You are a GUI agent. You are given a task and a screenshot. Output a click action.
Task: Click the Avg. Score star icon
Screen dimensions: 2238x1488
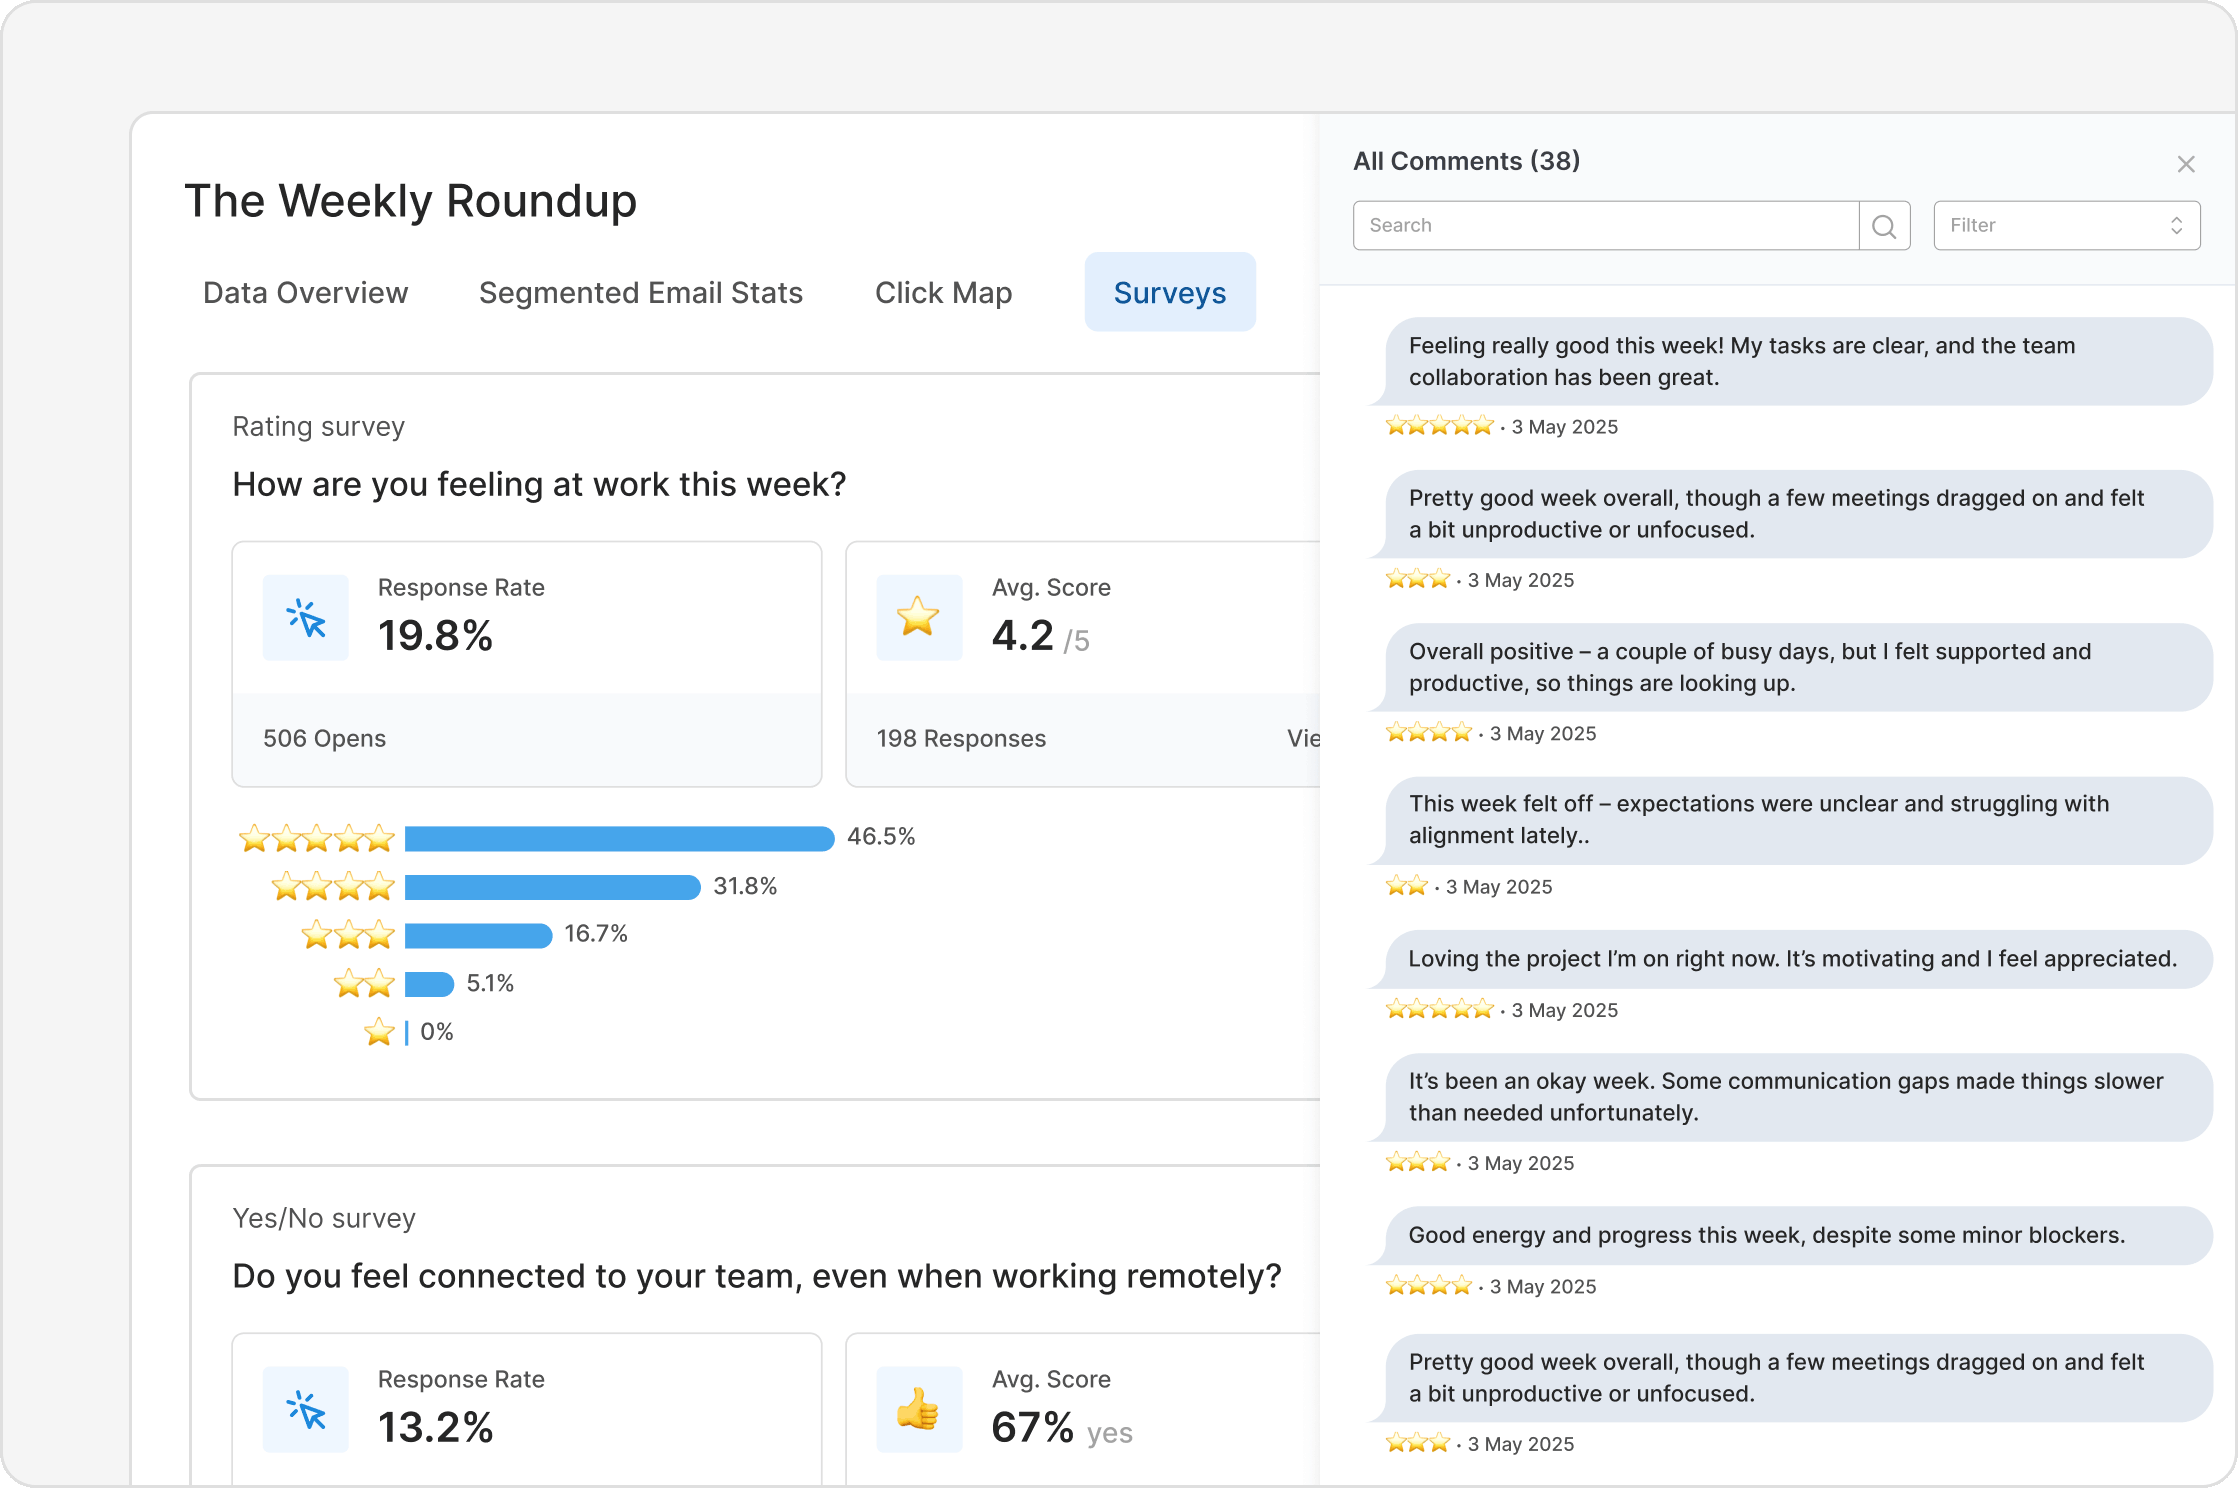(x=918, y=618)
